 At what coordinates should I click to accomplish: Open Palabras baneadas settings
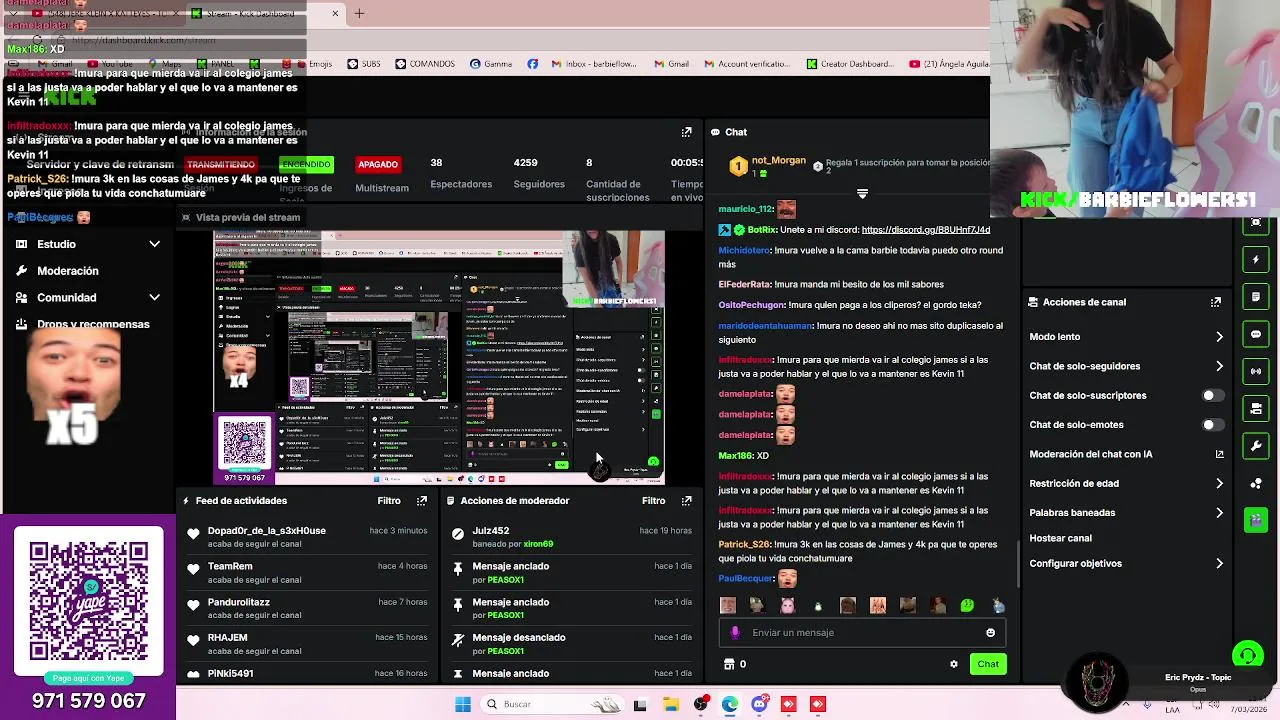[x=1126, y=513]
